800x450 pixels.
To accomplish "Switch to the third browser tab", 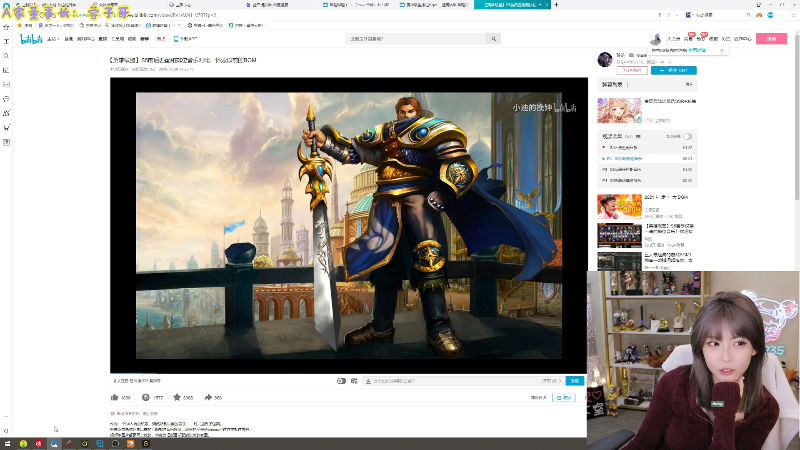I will click(203, 5).
